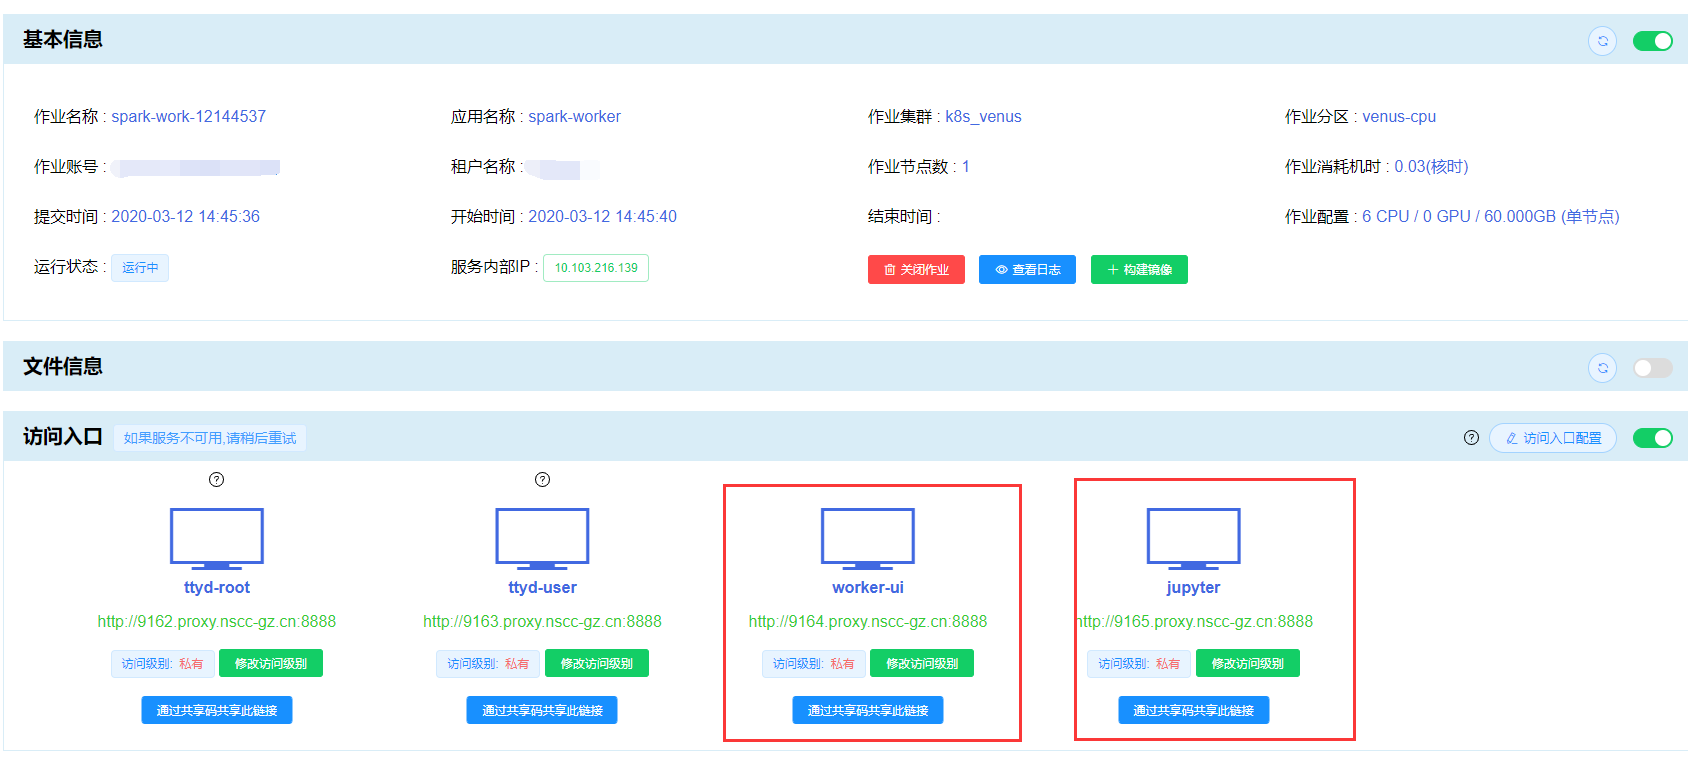Screen dimensions: 1688x778
Task: Open the 访问入口配置 button
Action: [x=1552, y=438]
